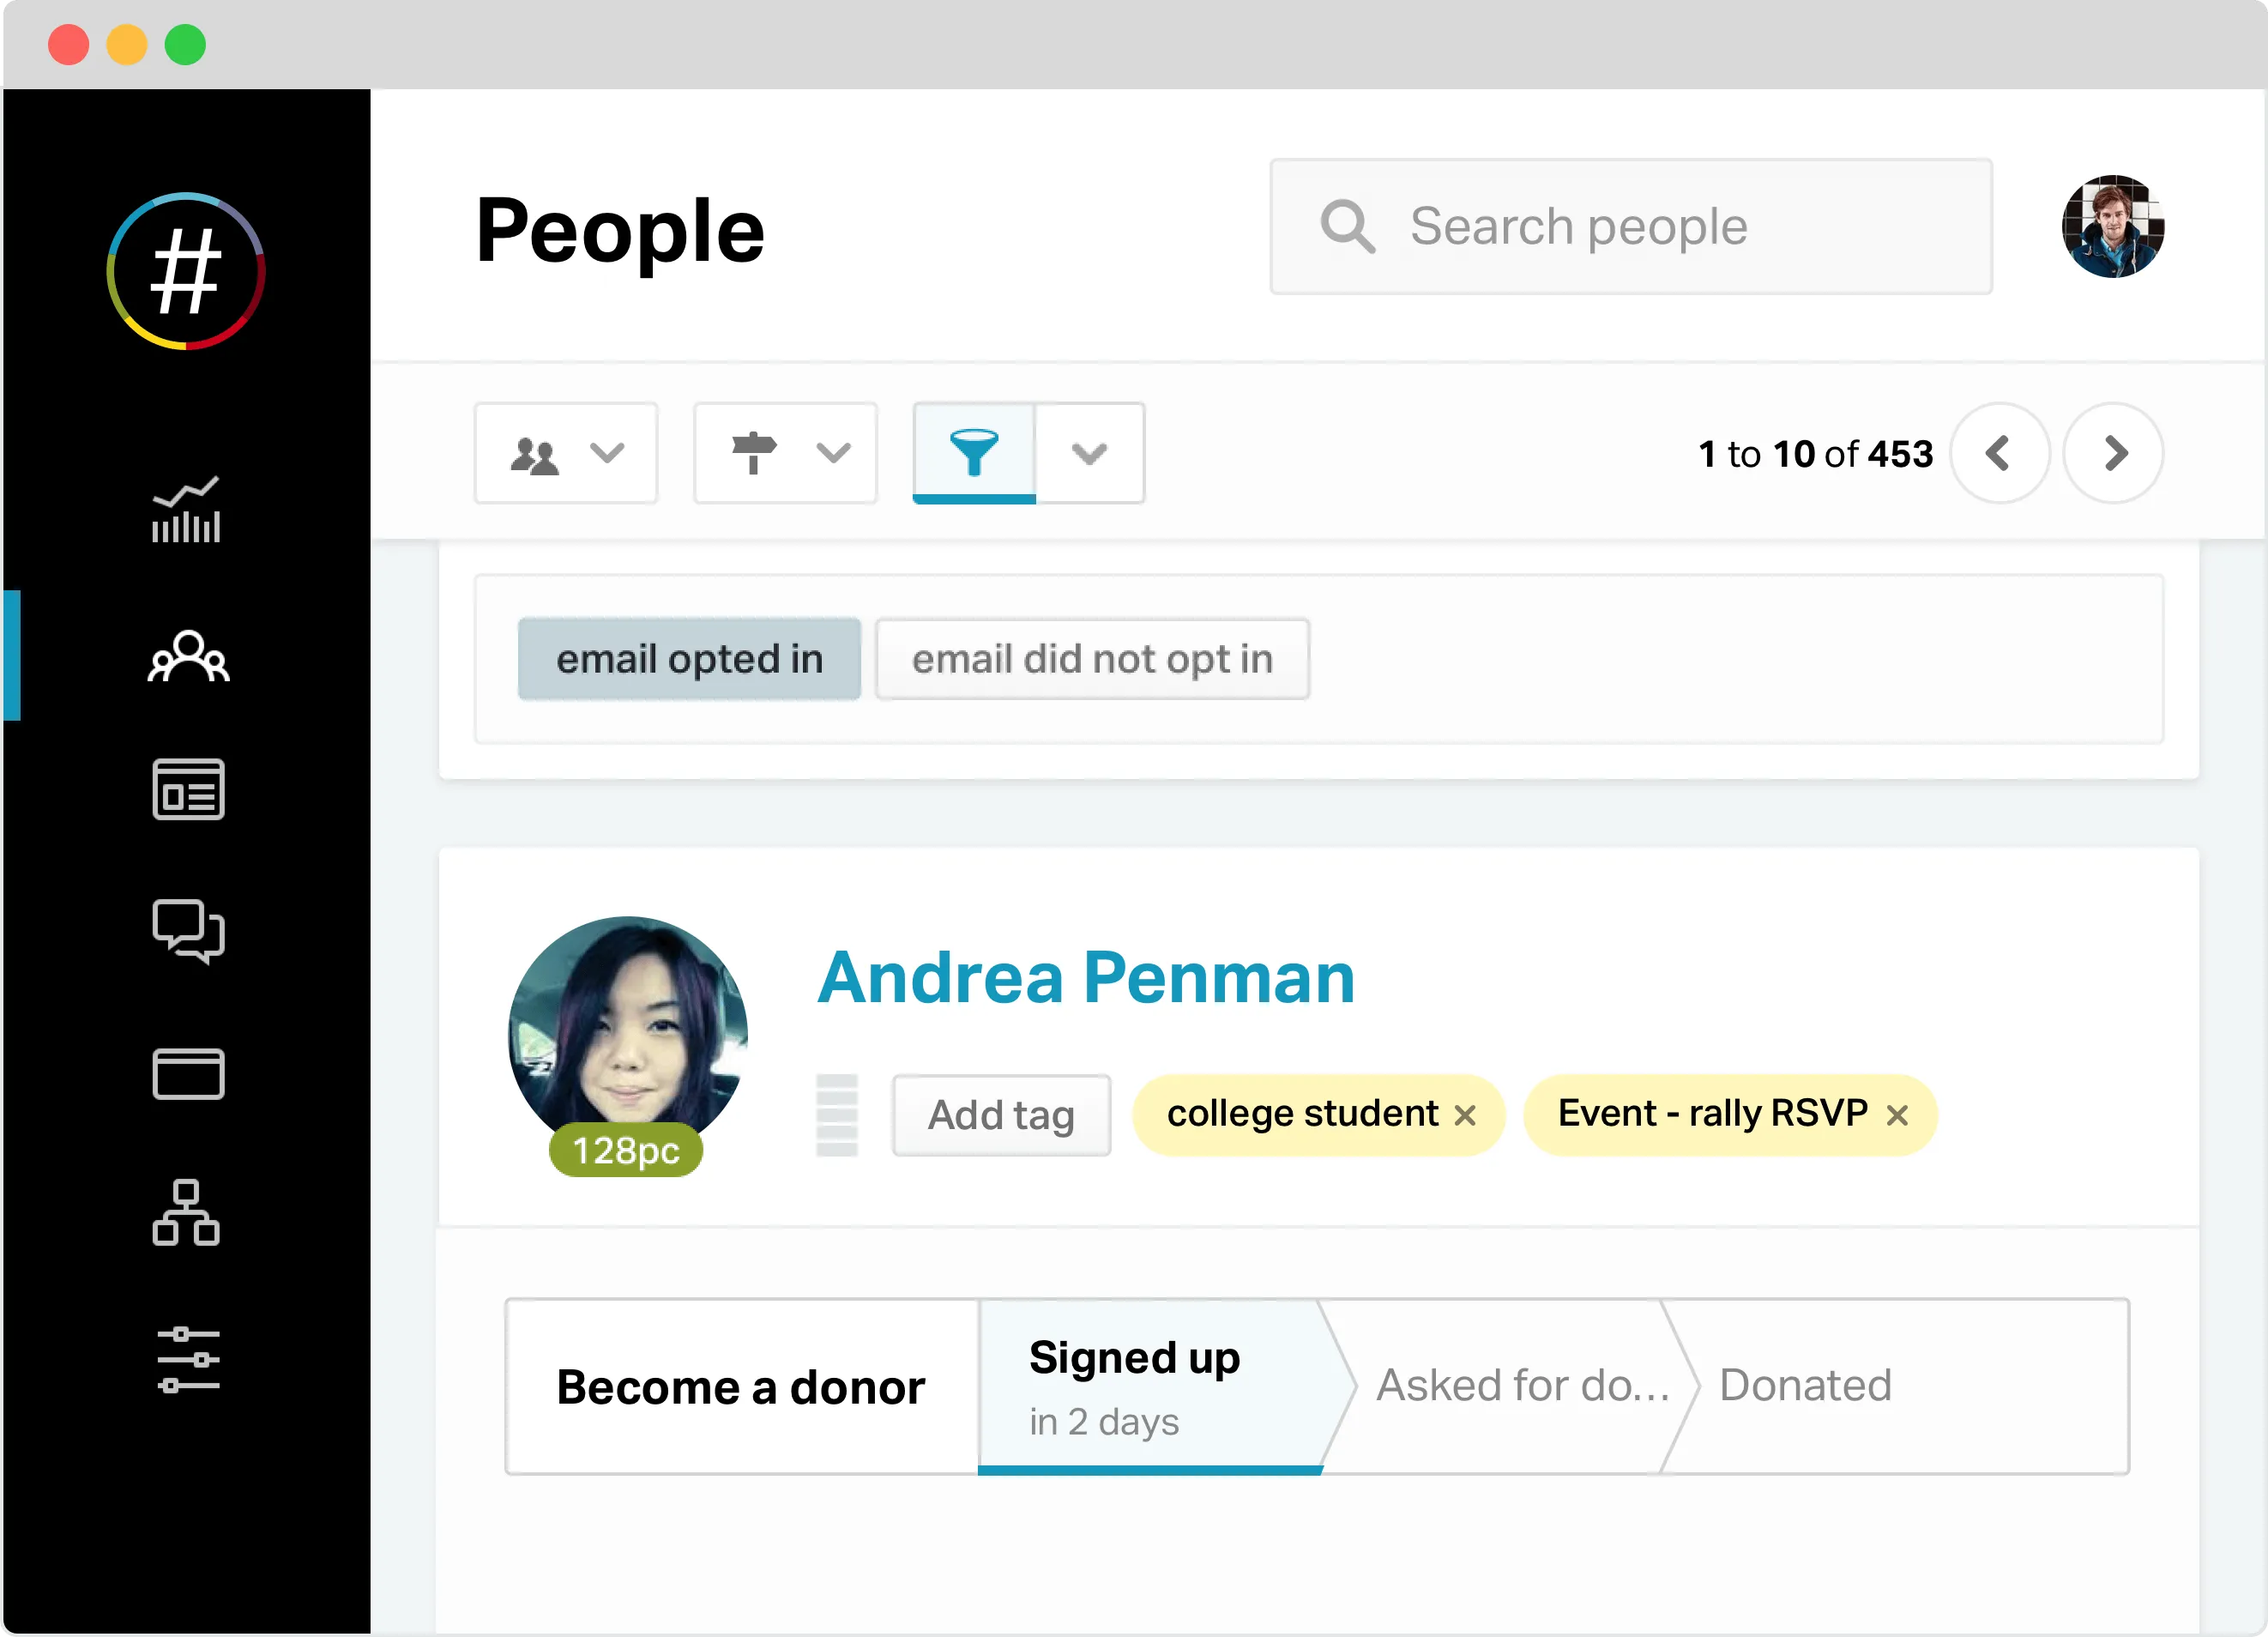Toggle email opted in filter active
This screenshot has height=1637, width=2268.
691,659
